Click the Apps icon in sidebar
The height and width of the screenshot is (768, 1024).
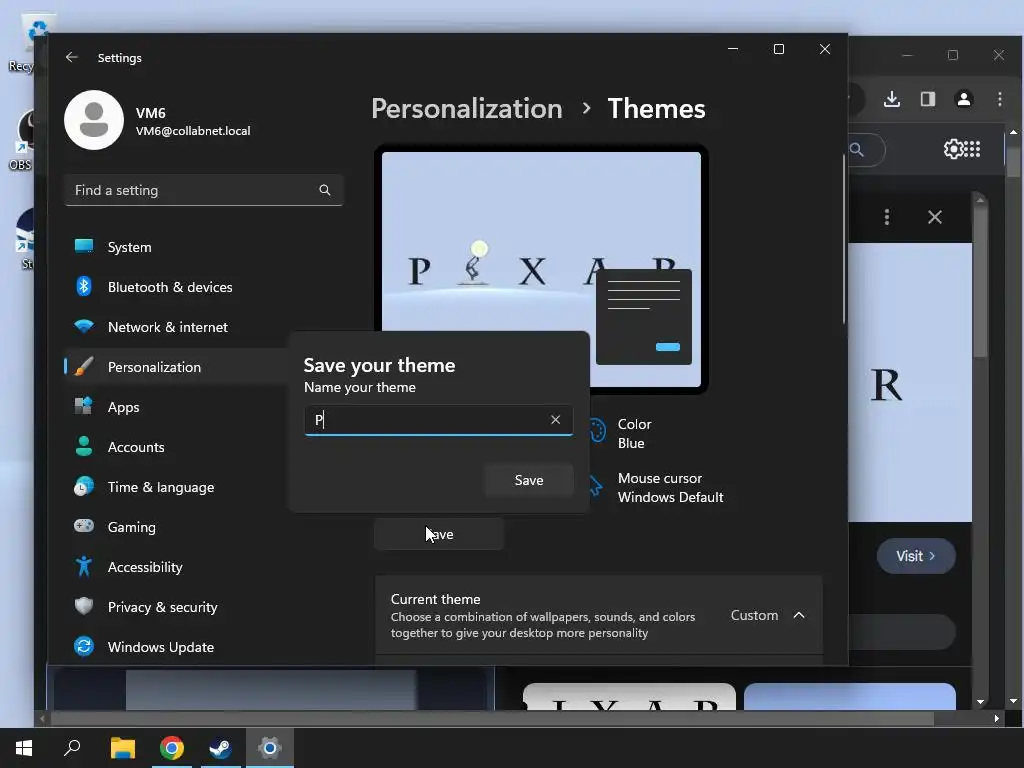(84, 406)
